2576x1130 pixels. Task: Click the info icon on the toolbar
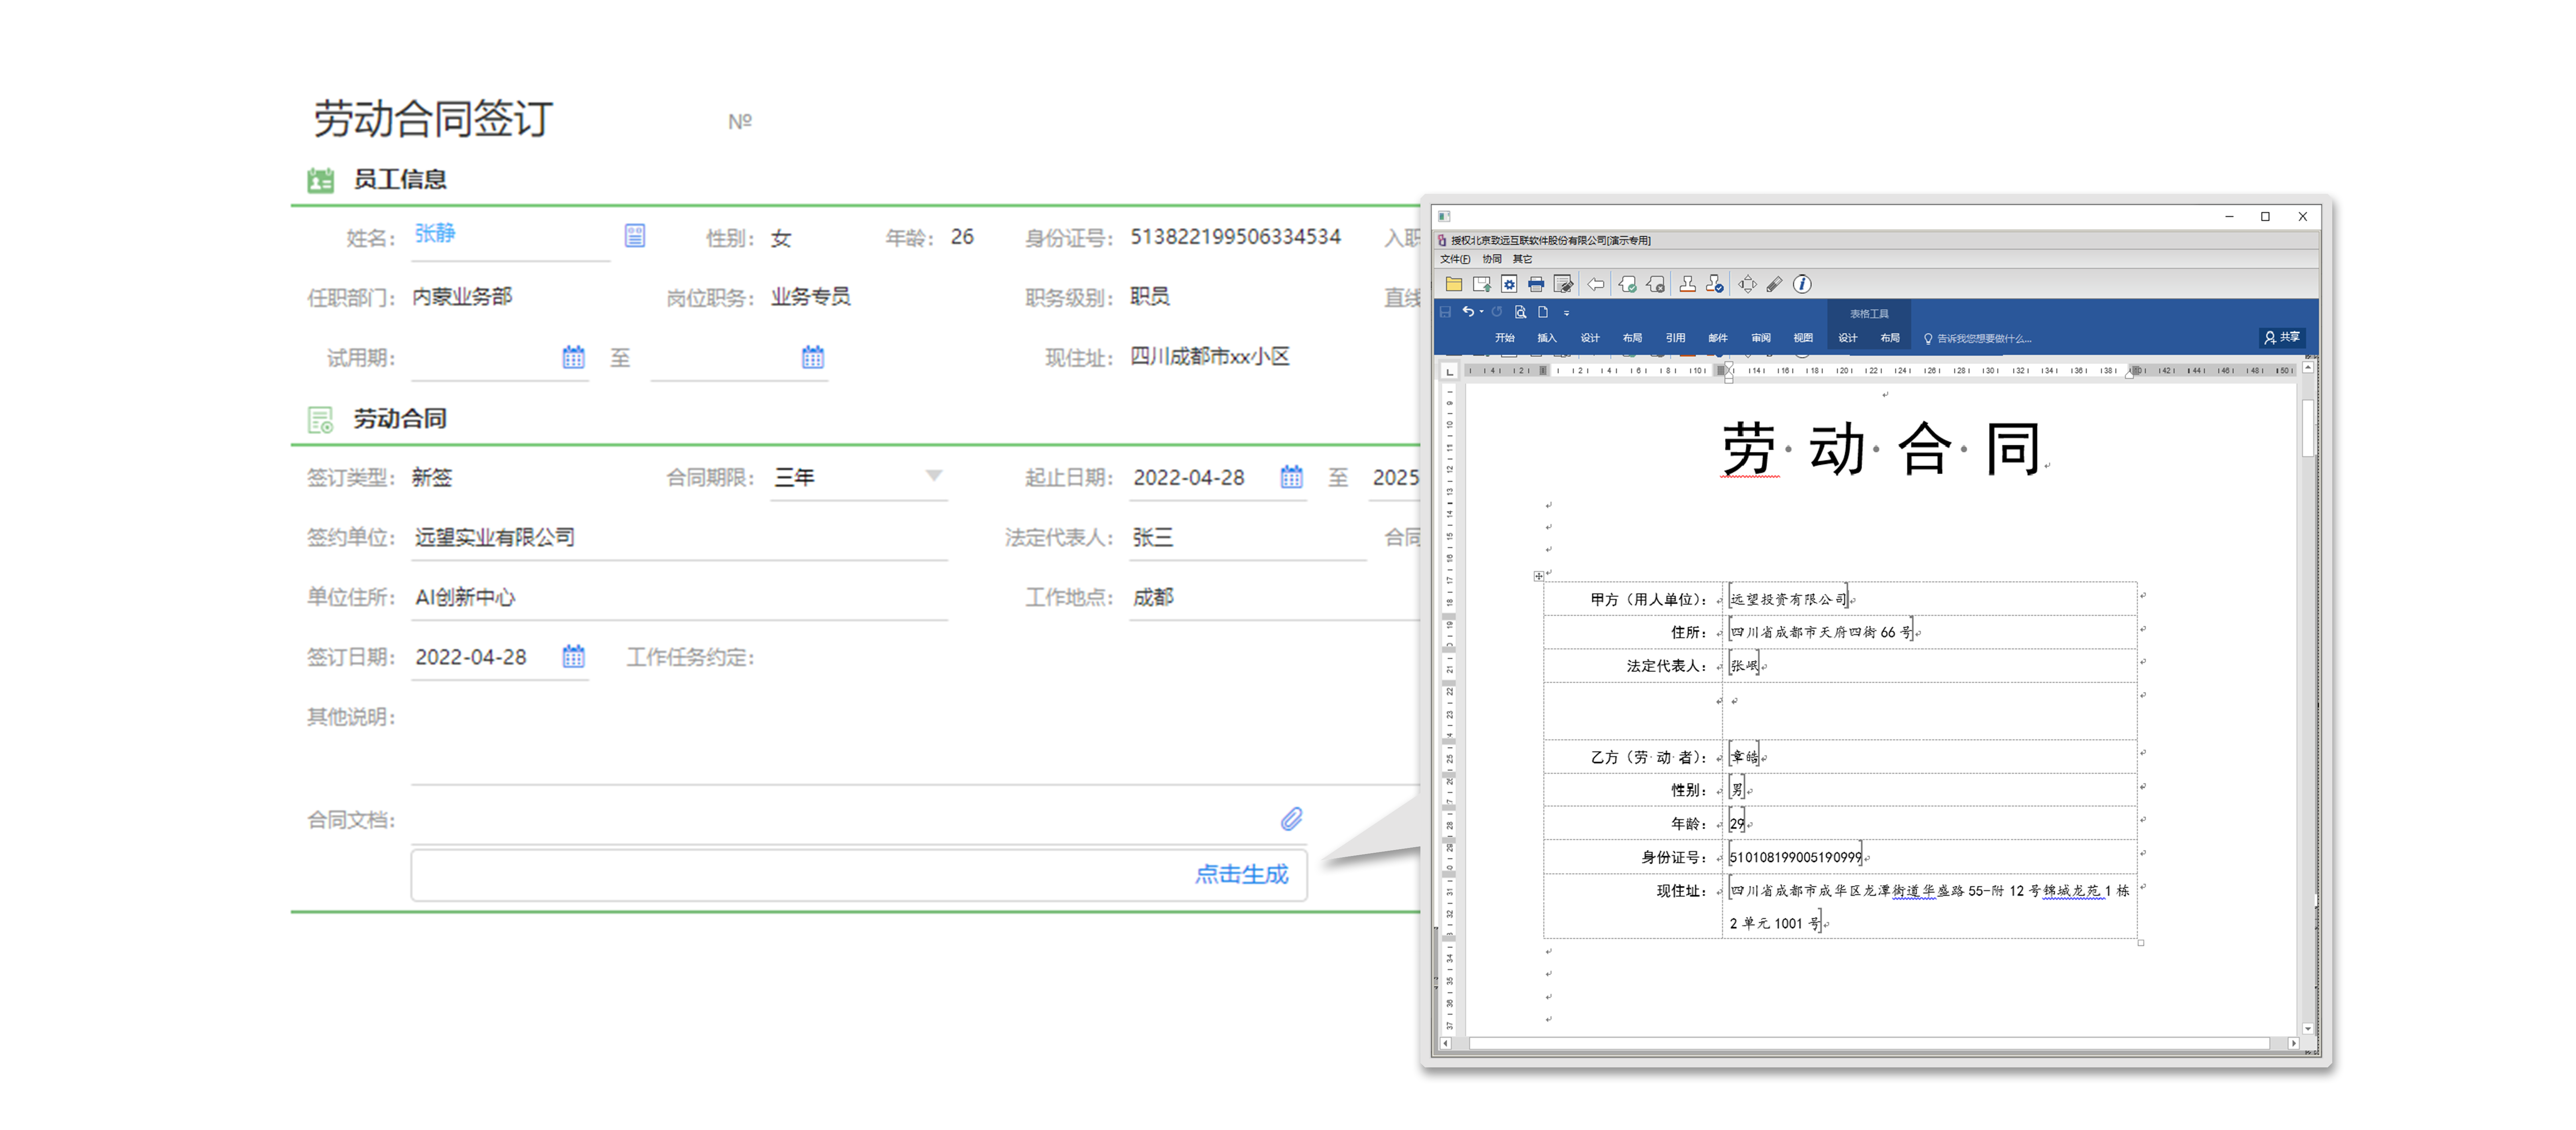[1803, 285]
